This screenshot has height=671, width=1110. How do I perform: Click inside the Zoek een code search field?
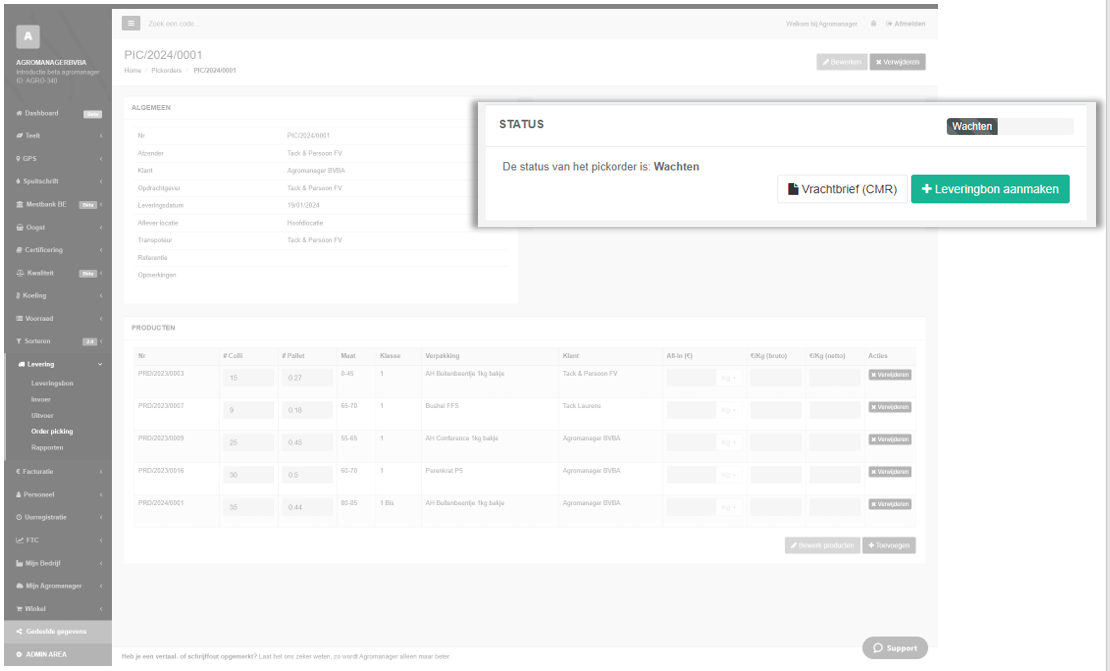(x=200, y=23)
